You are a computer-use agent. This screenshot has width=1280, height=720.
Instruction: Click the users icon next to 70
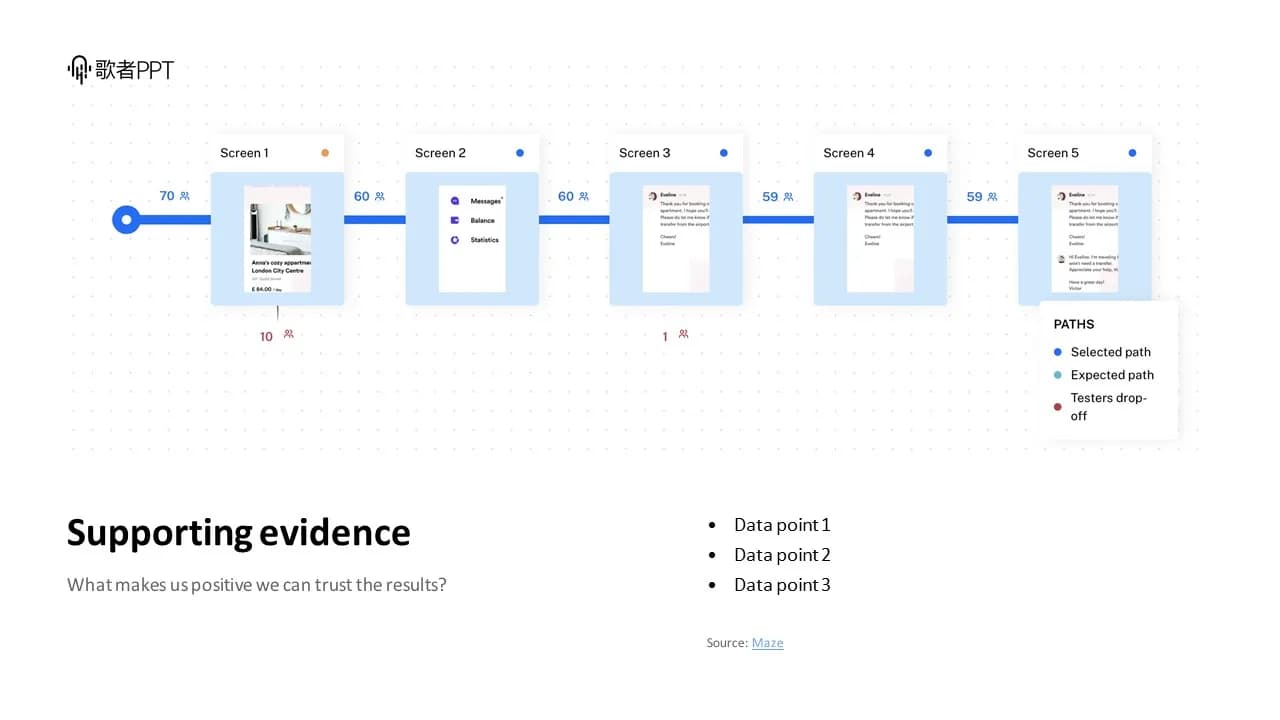185,196
